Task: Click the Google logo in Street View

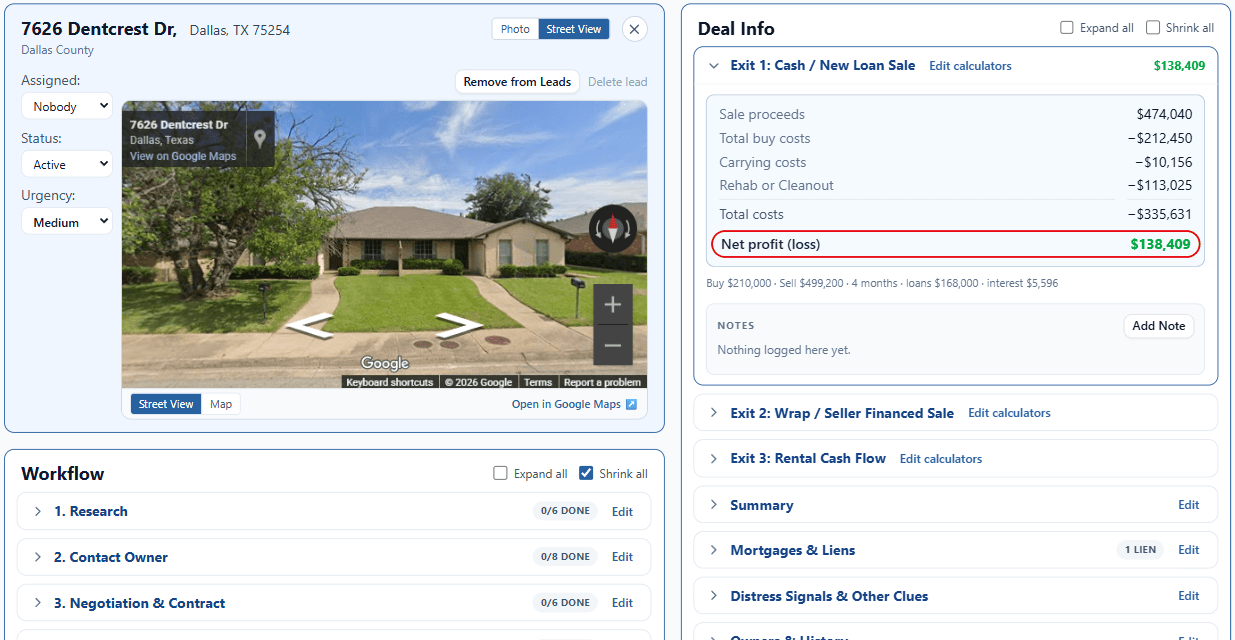Action: 385,363
